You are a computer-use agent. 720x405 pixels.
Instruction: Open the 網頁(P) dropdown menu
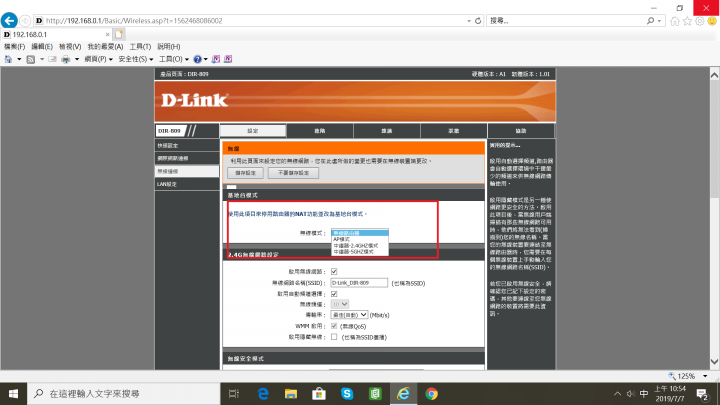pos(98,59)
